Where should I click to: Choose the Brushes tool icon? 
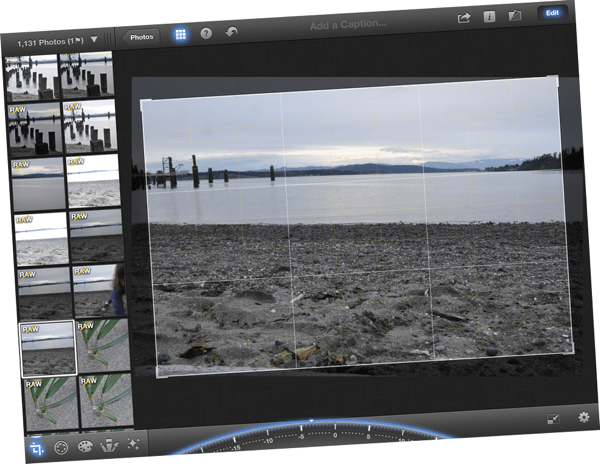[x=108, y=445]
